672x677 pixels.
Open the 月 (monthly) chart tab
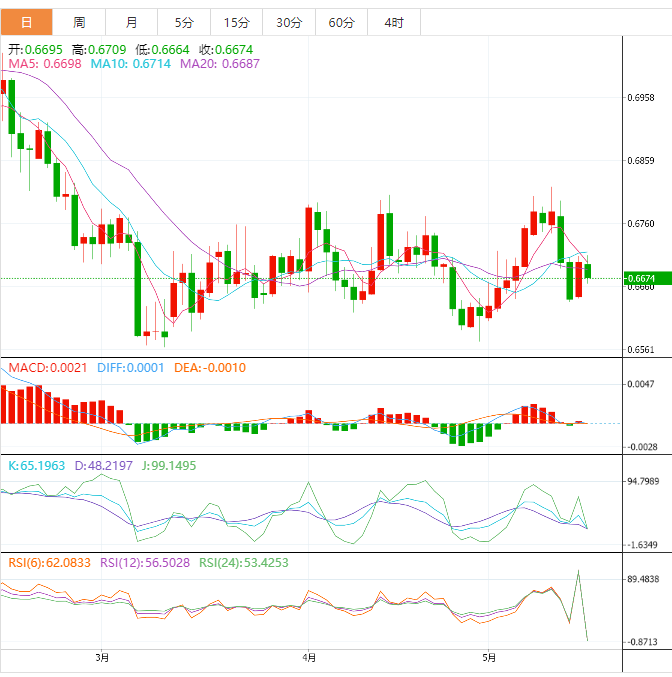[132, 22]
